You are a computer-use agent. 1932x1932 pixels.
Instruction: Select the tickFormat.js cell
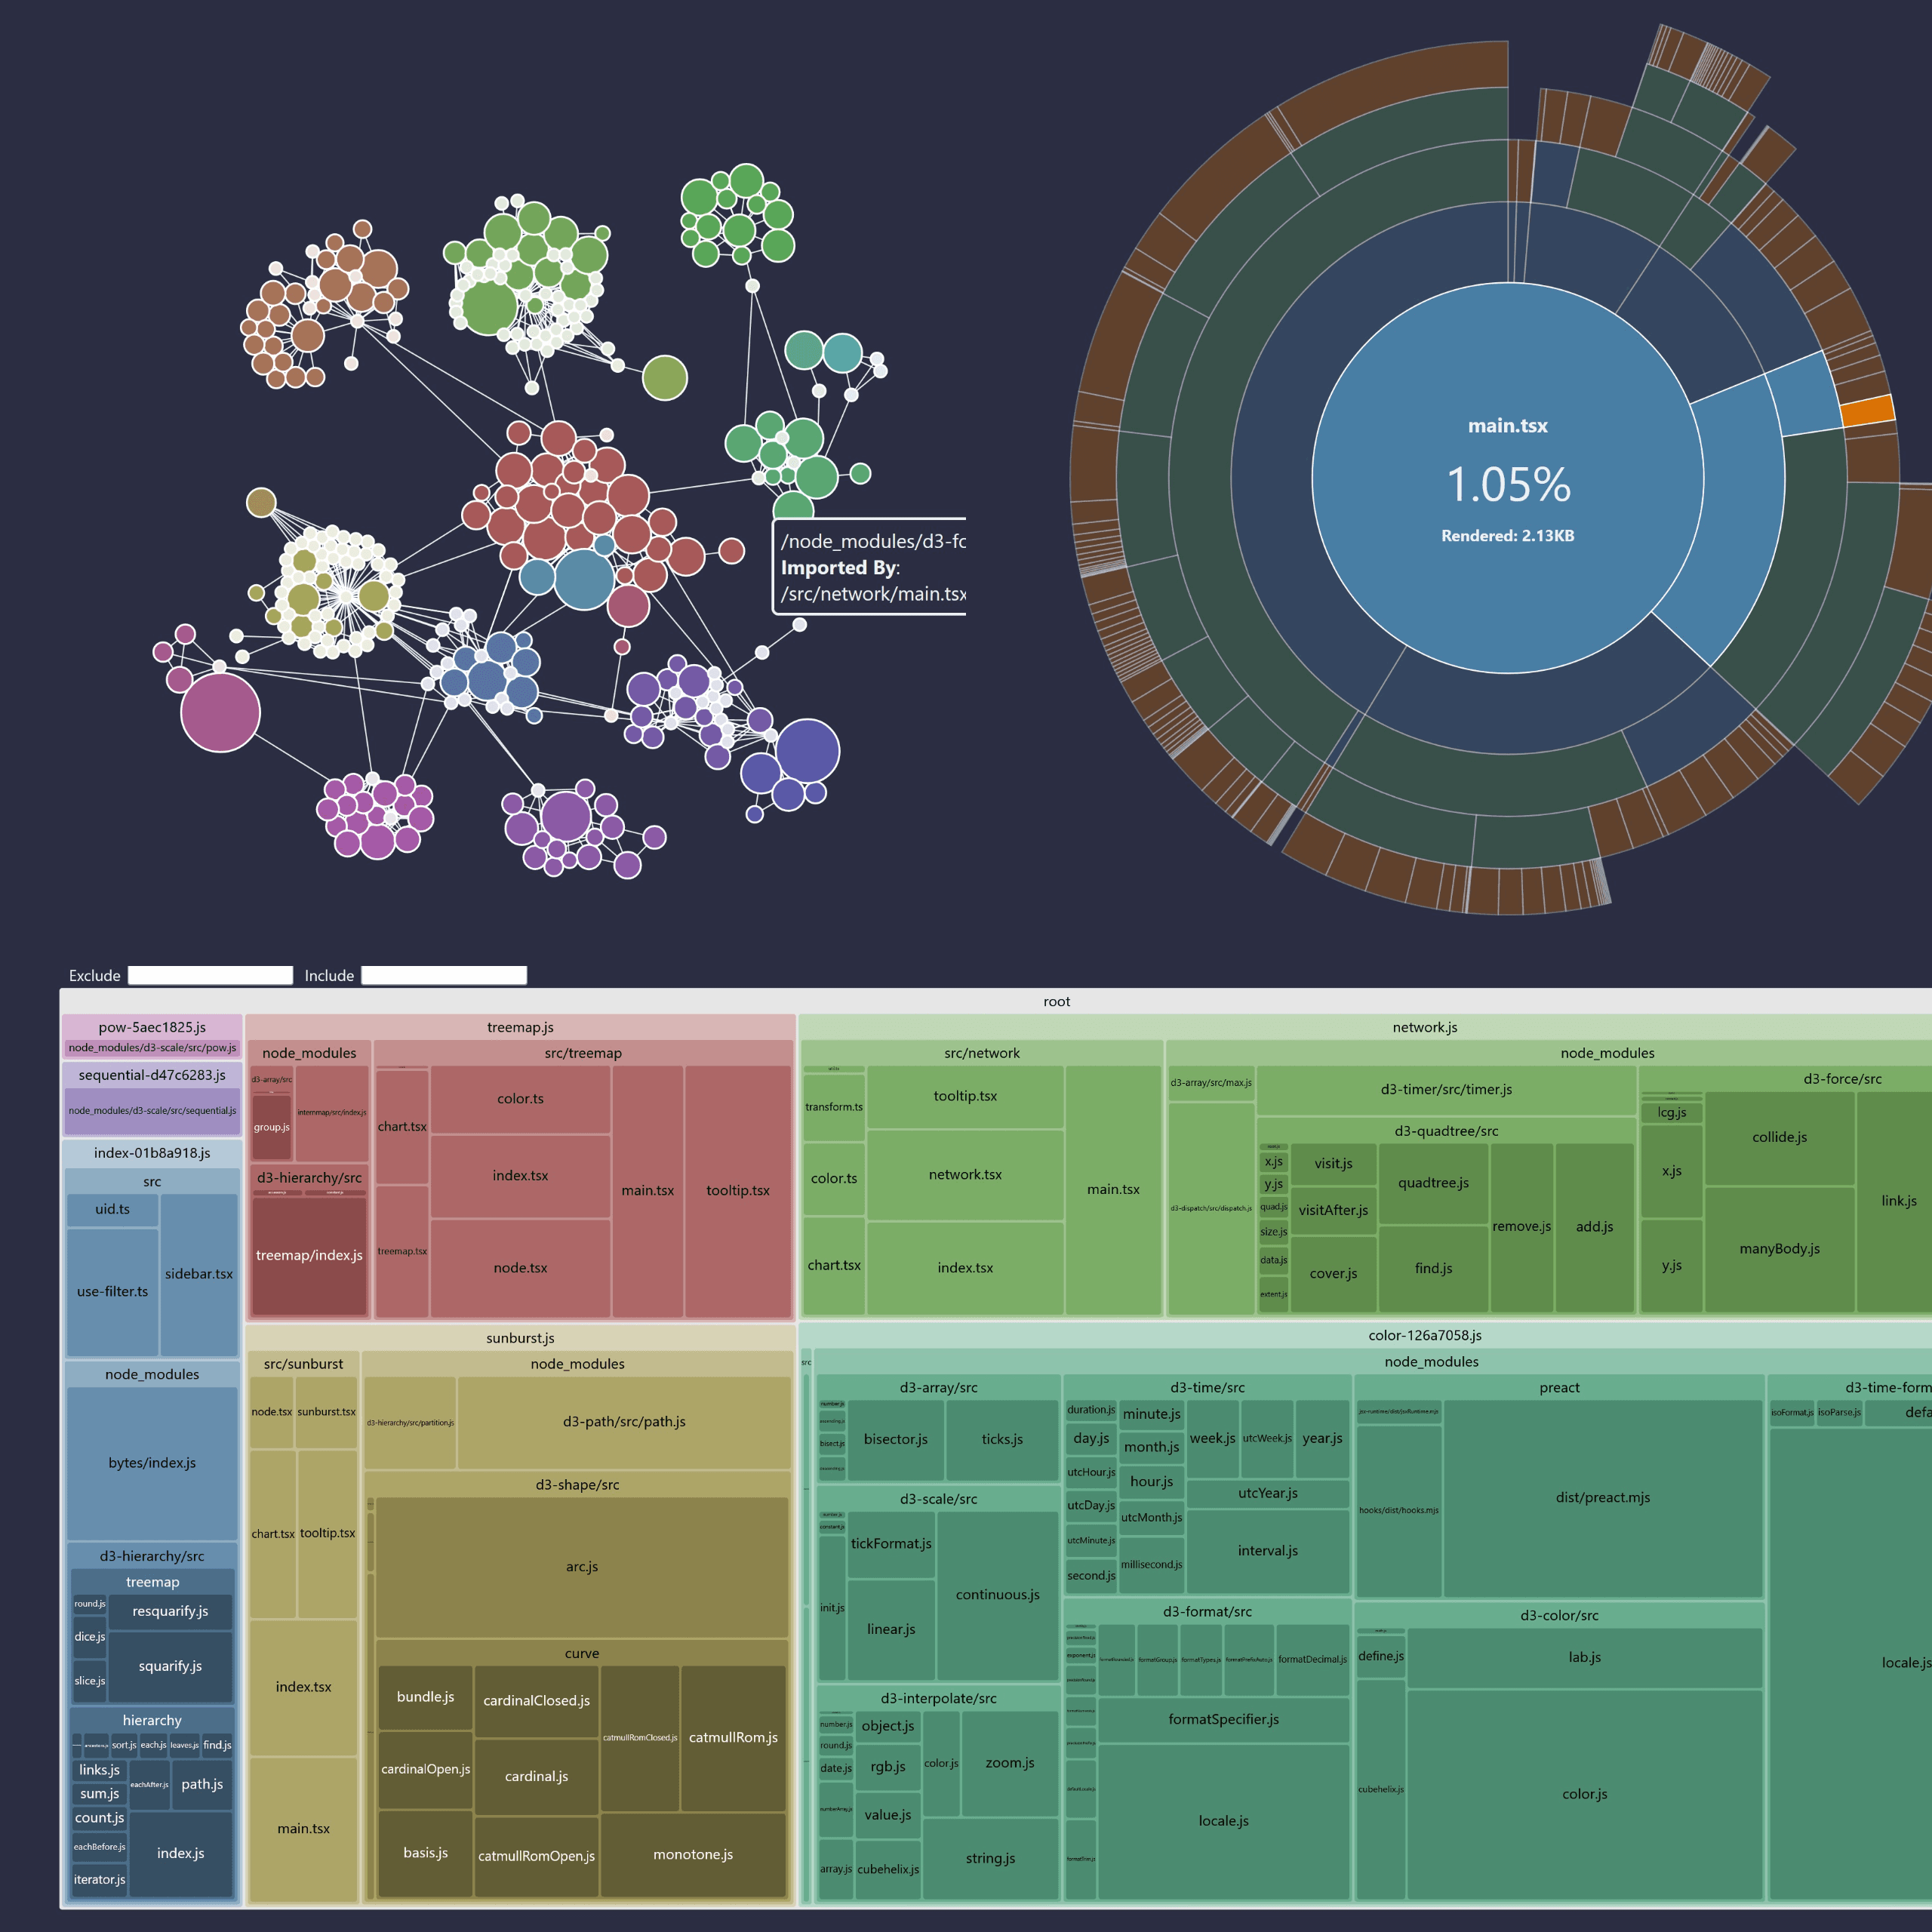click(x=891, y=1544)
